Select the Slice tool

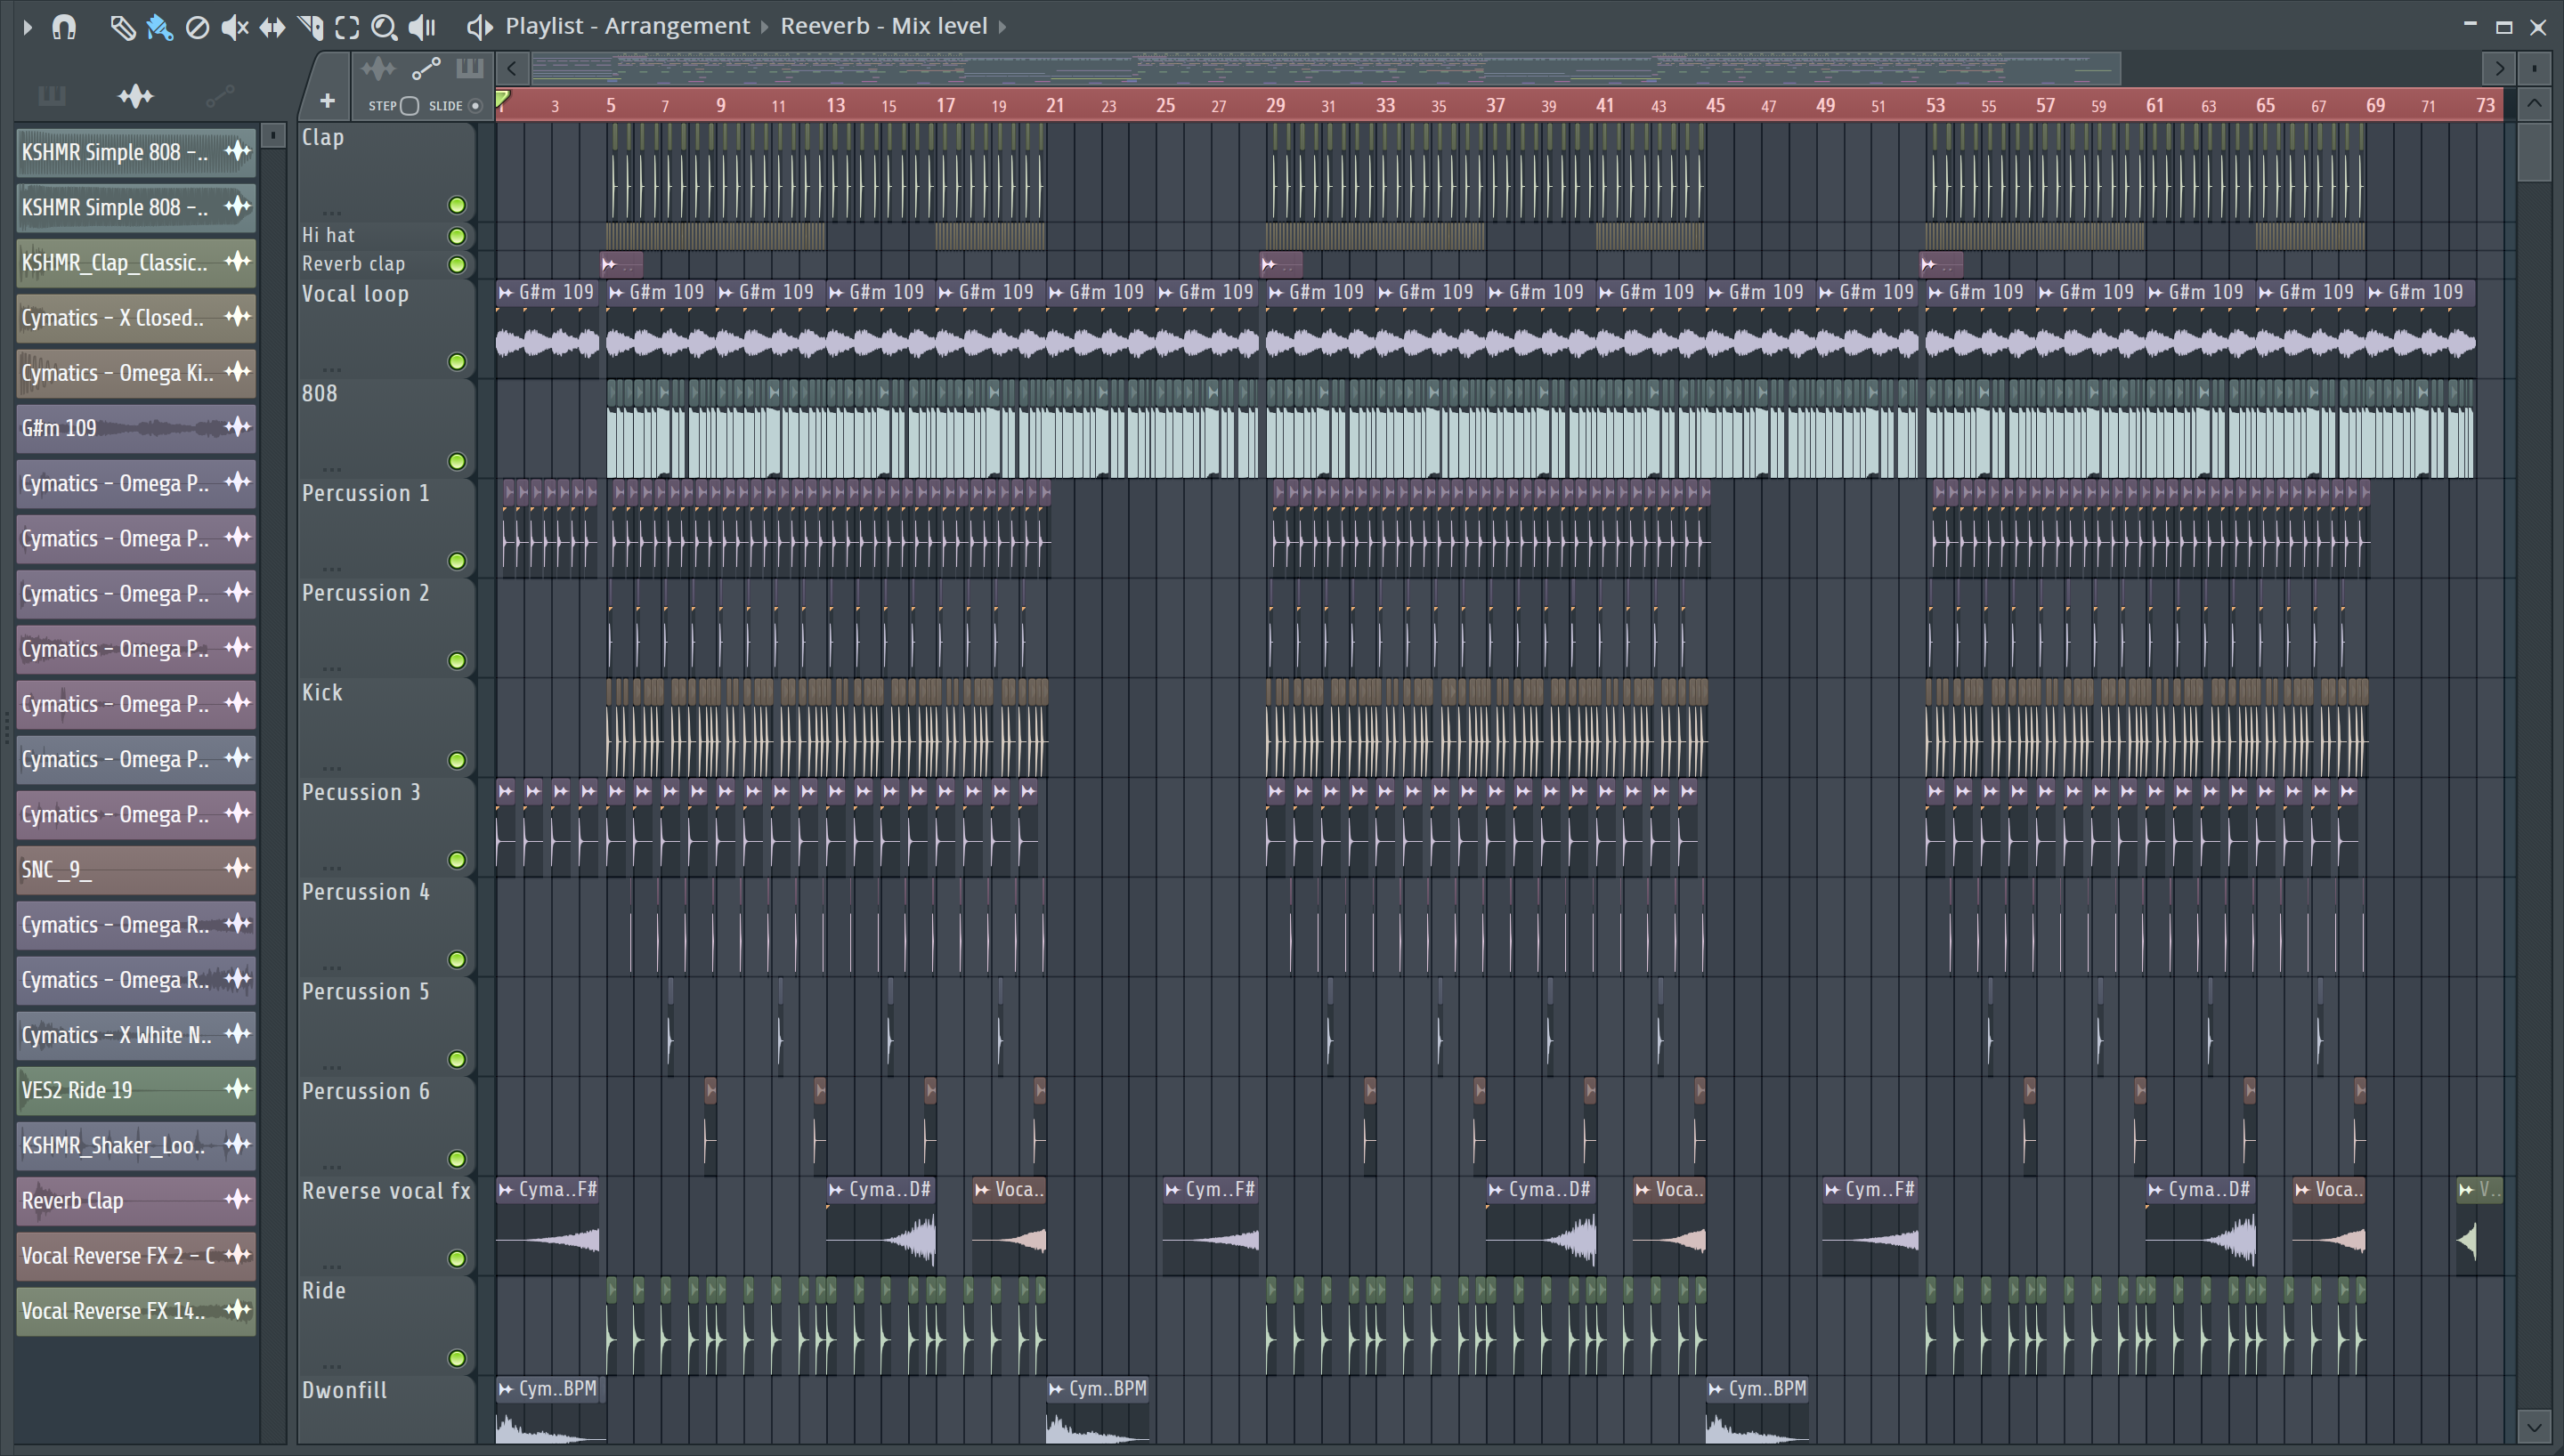[310, 27]
